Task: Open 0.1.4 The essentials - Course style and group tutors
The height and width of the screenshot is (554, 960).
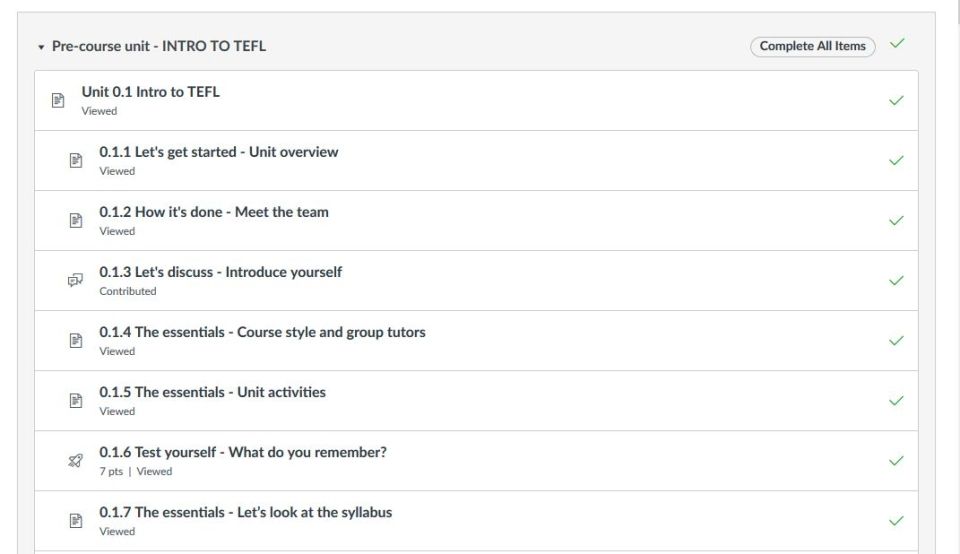Action: coord(262,332)
